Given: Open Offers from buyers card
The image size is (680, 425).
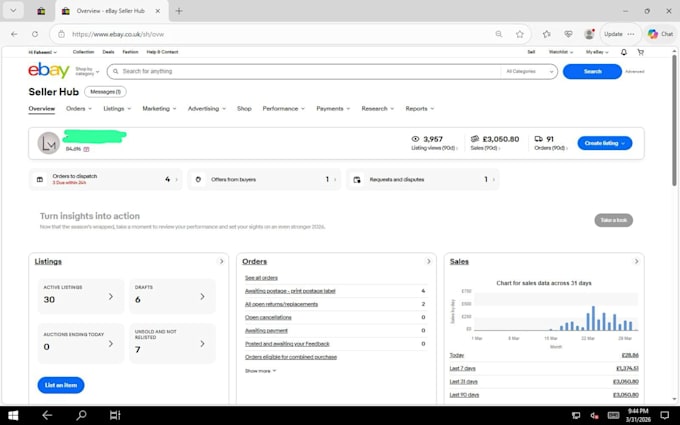Looking at the screenshot, I should pyautogui.click(x=264, y=180).
